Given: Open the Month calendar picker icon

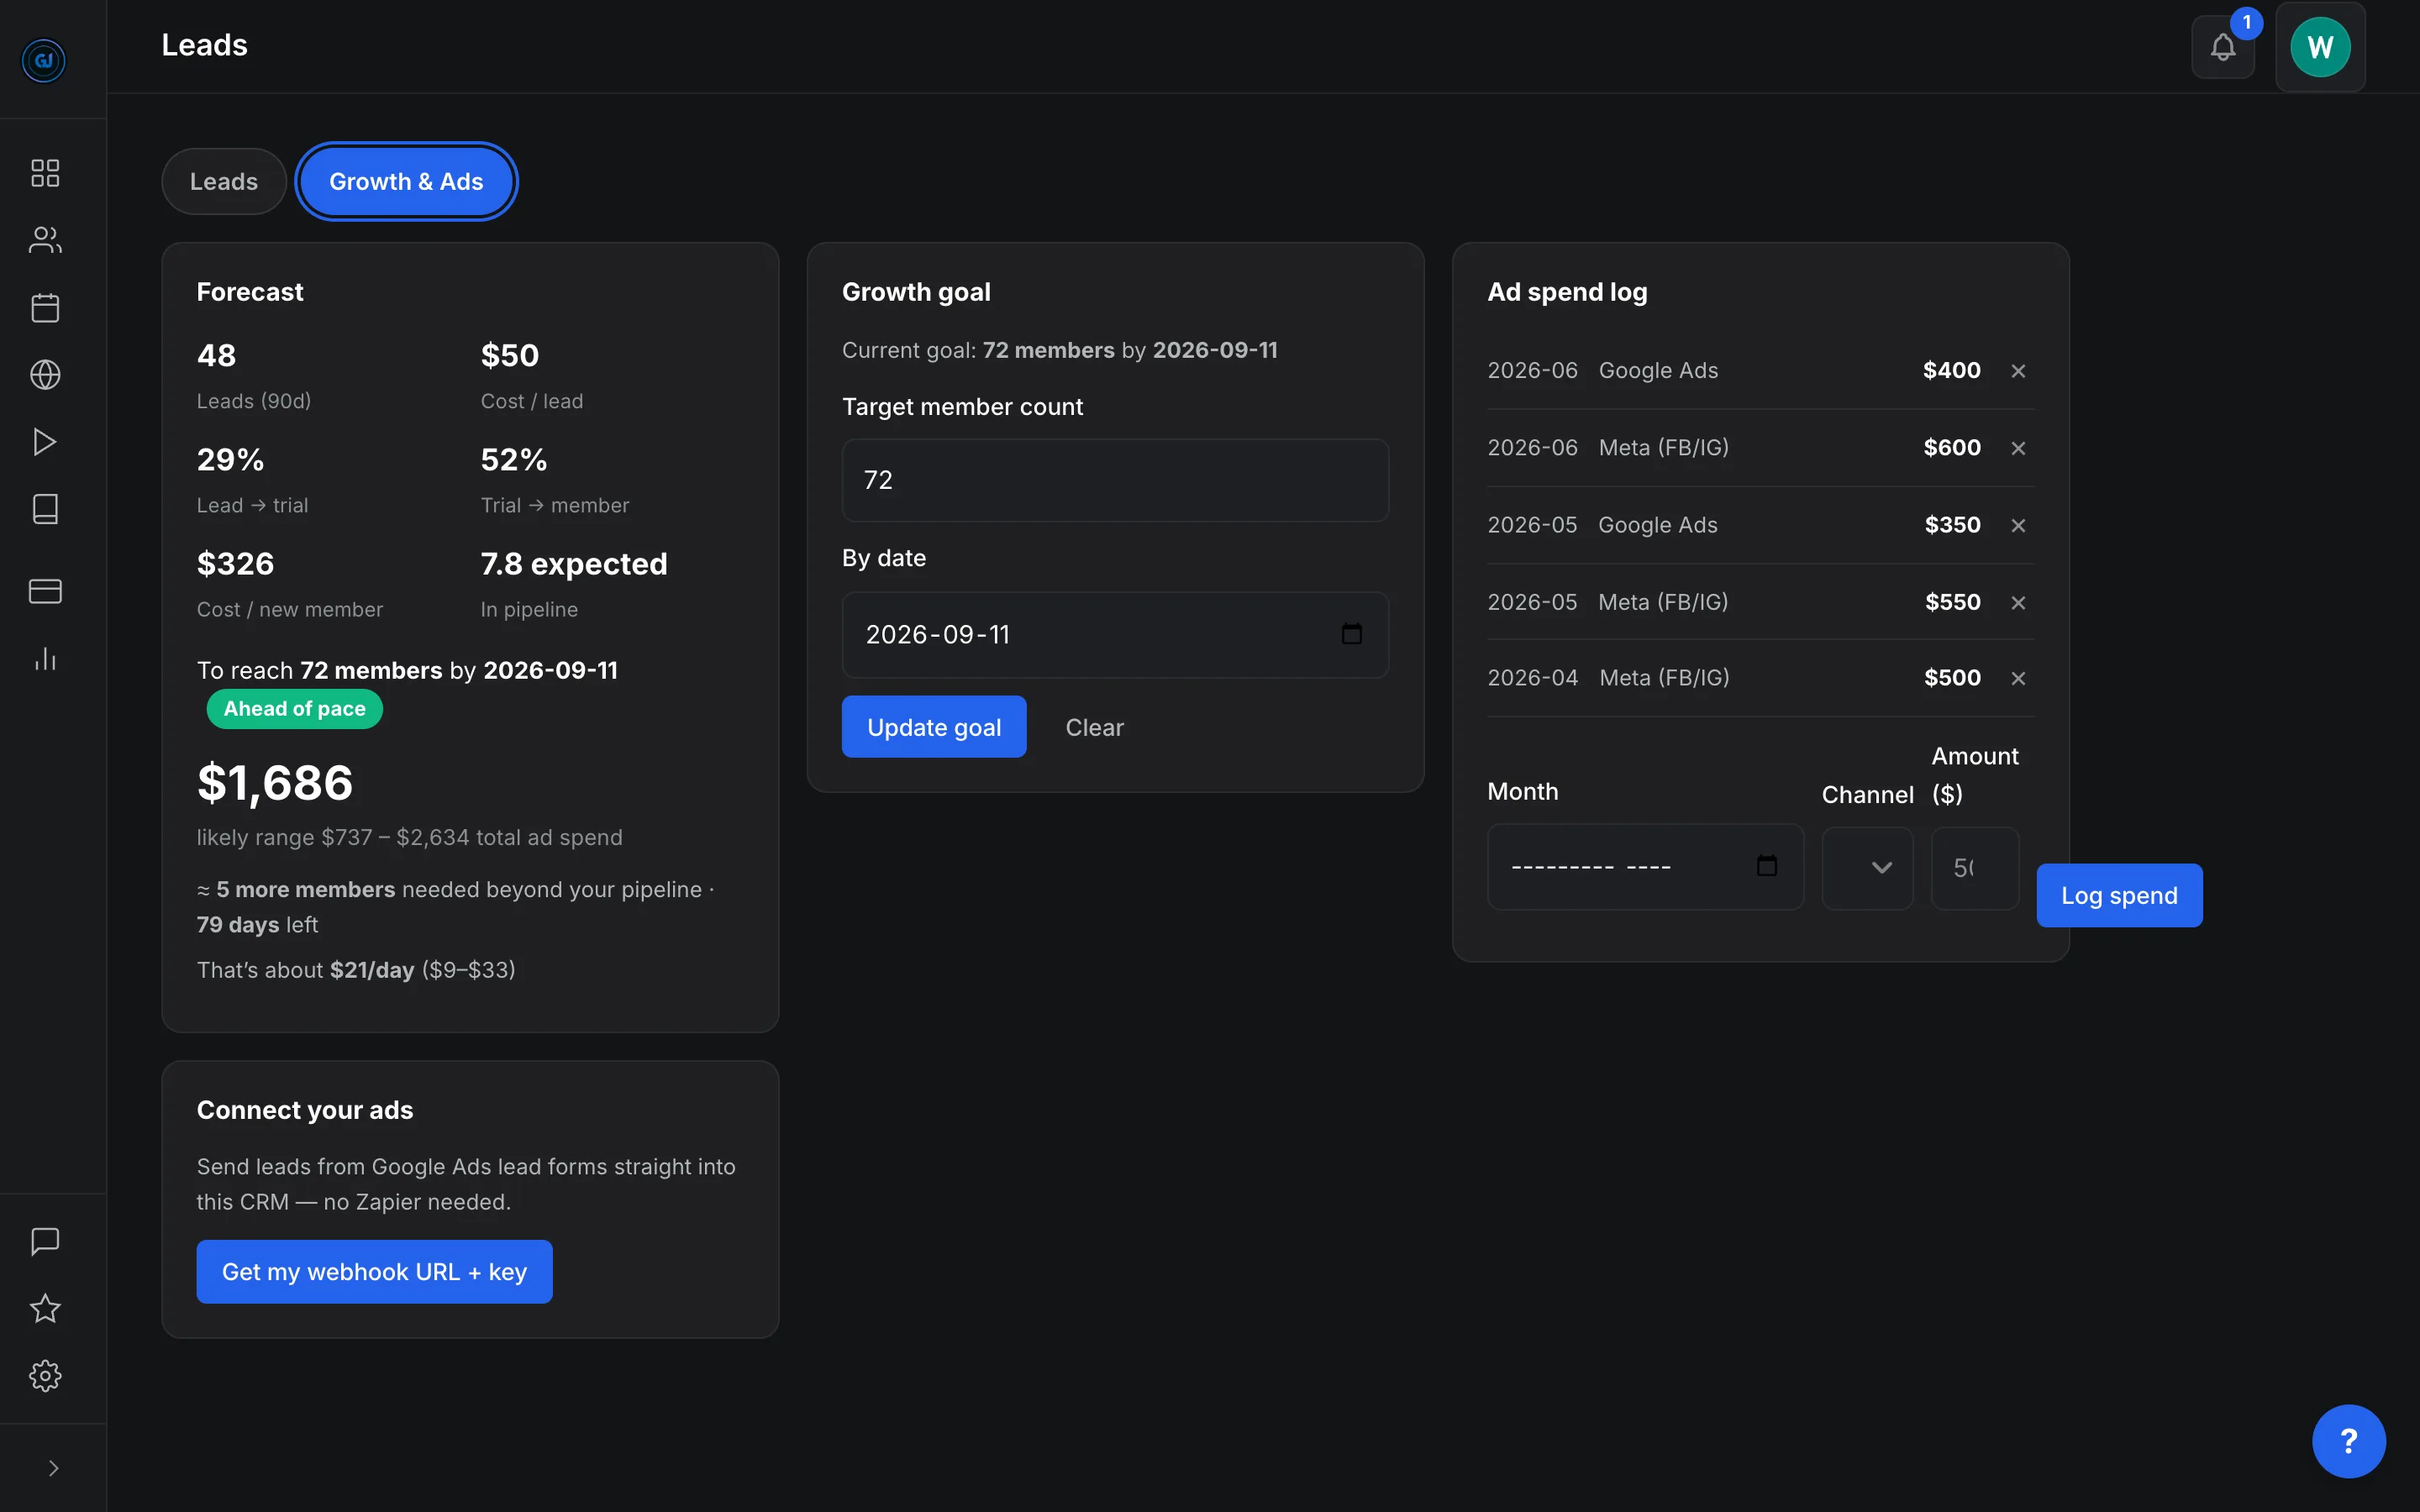Looking at the screenshot, I should click(1766, 866).
